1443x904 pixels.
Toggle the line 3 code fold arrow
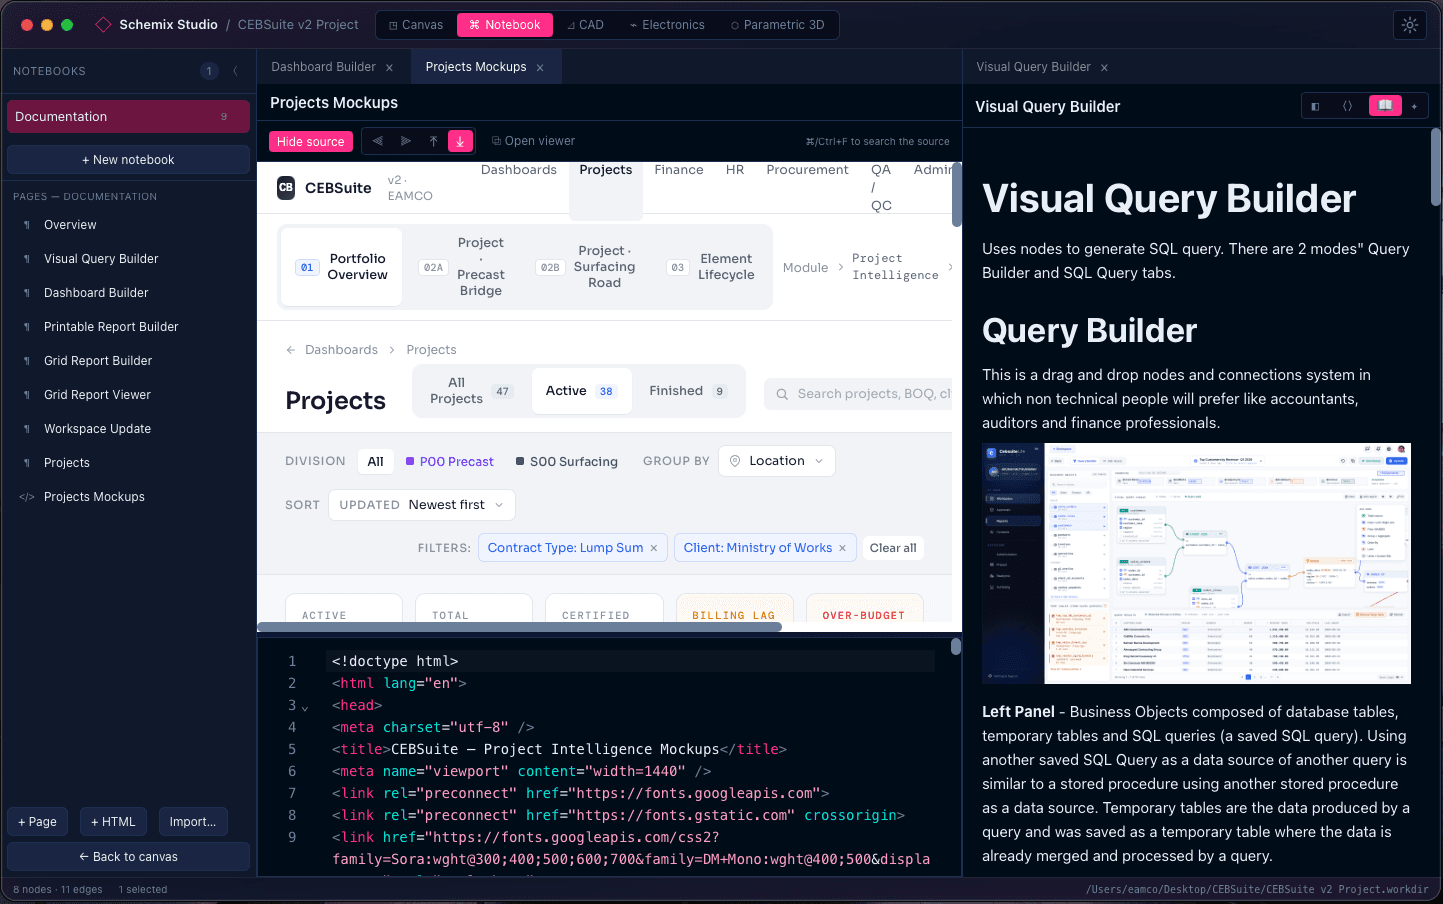[x=305, y=708]
